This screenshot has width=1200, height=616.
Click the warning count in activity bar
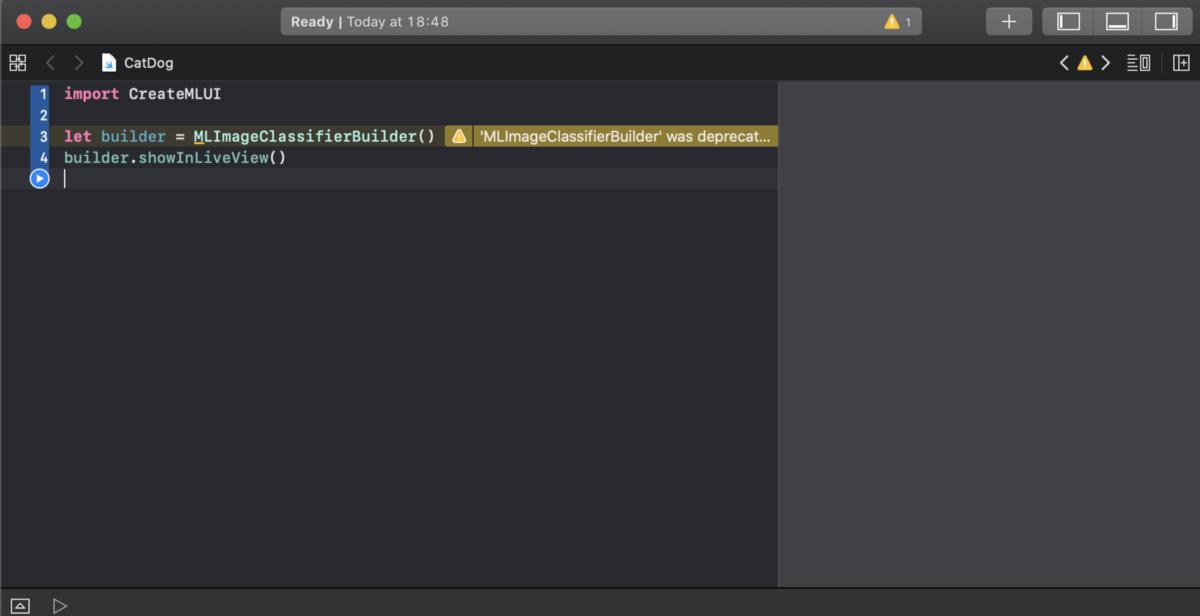click(897, 21)
